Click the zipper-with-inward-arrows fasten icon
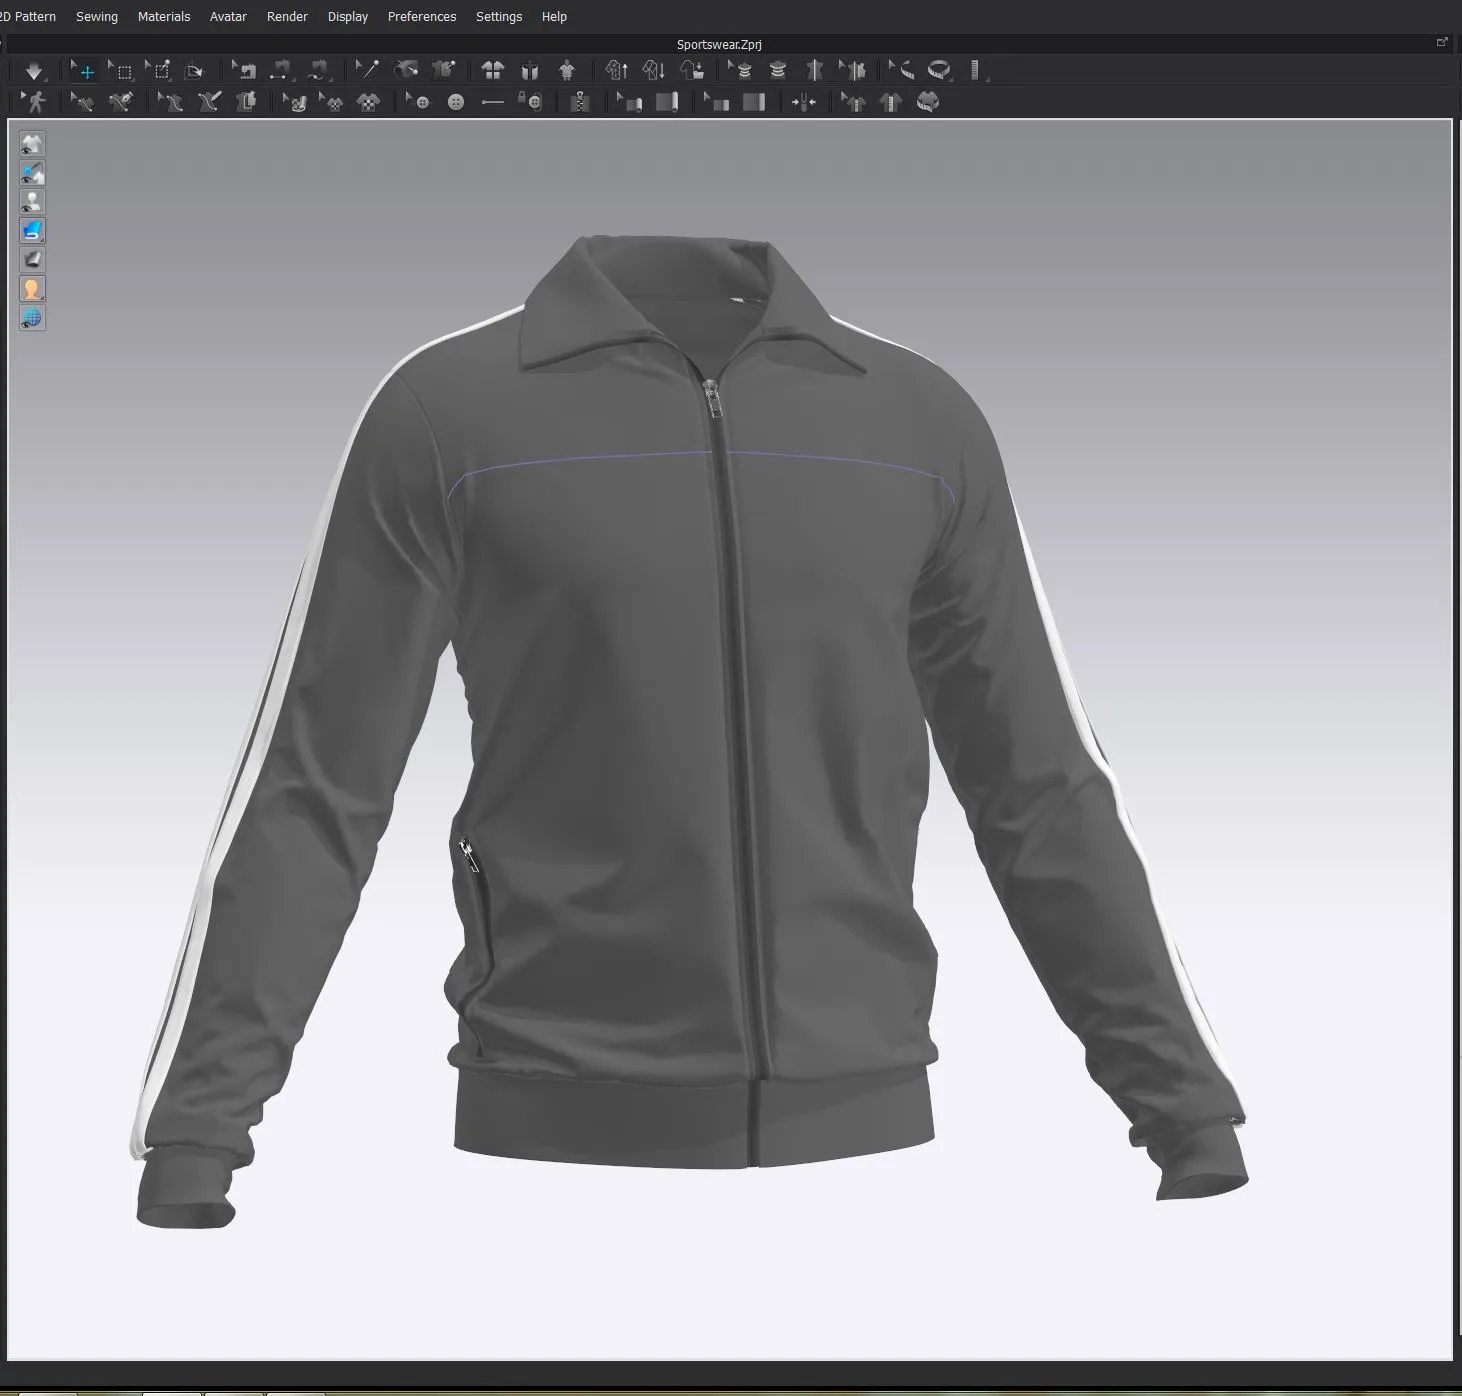The image size is (1462, 1396). (x=804, y=102)
